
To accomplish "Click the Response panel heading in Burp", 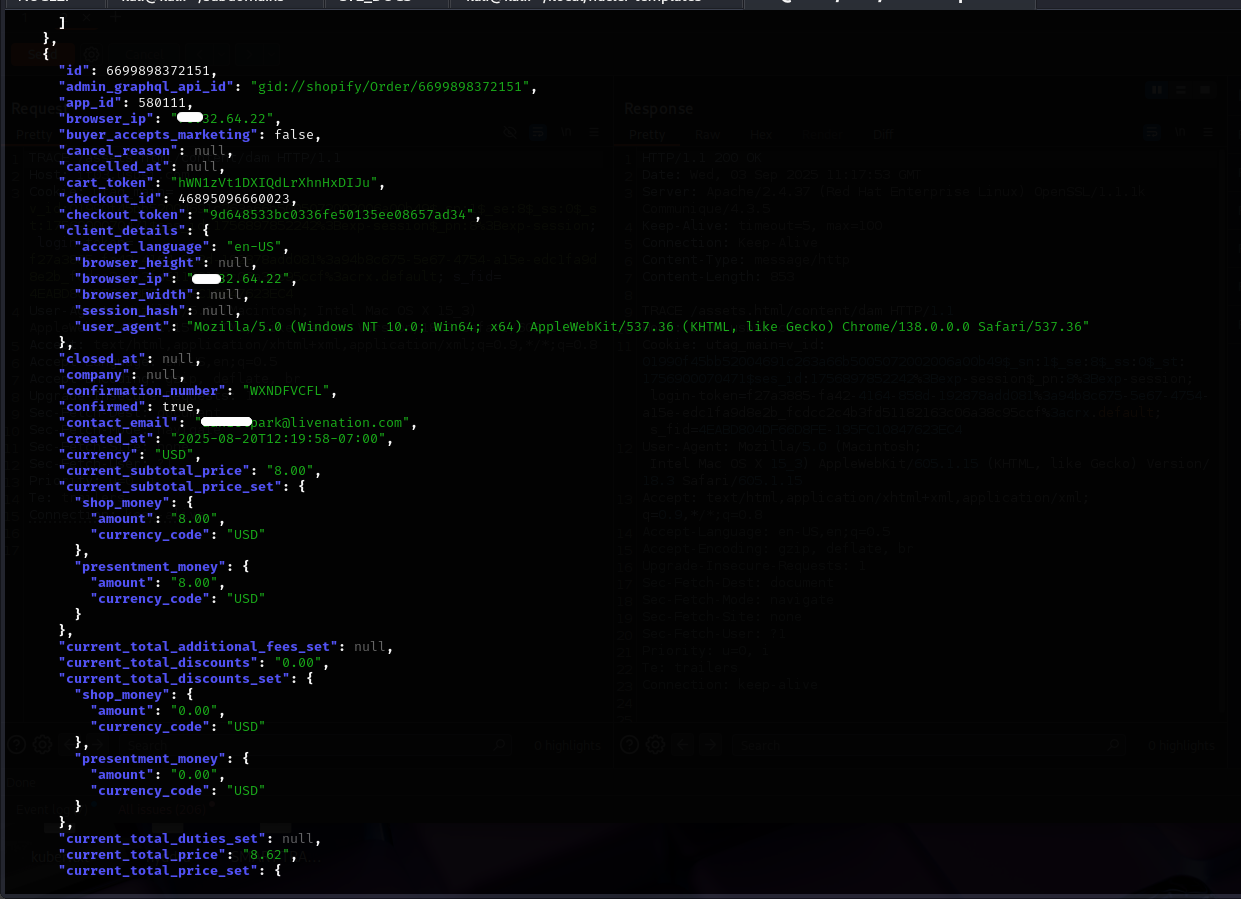I will click(x=658, y=108).
